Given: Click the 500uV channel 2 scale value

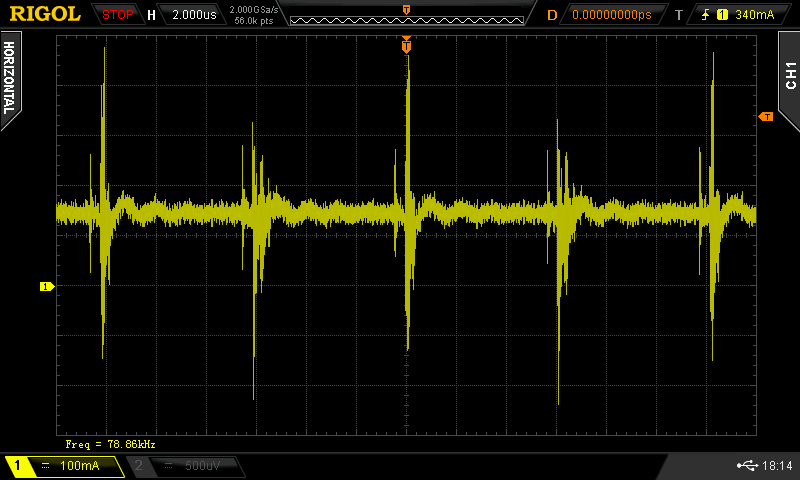Looking at the screenshot, I should pos(203,466).
